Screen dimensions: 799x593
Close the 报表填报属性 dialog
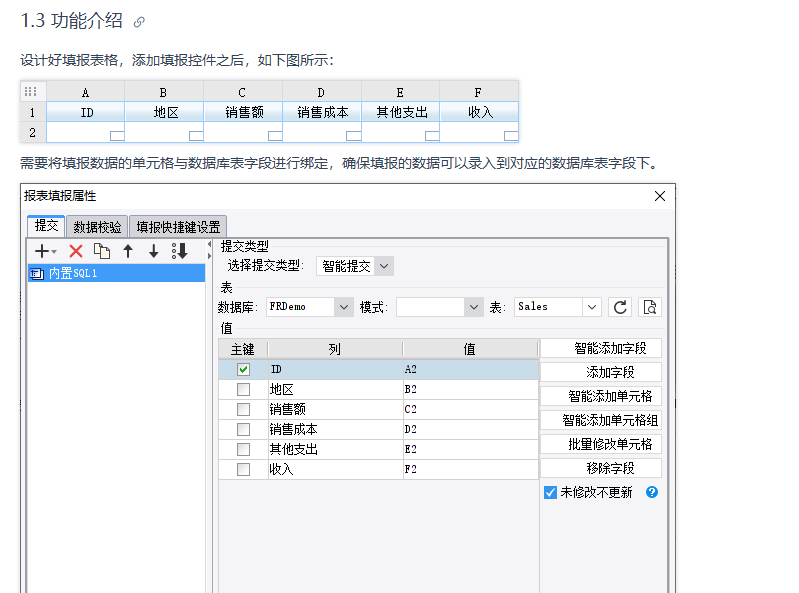(x=660, y=196)
